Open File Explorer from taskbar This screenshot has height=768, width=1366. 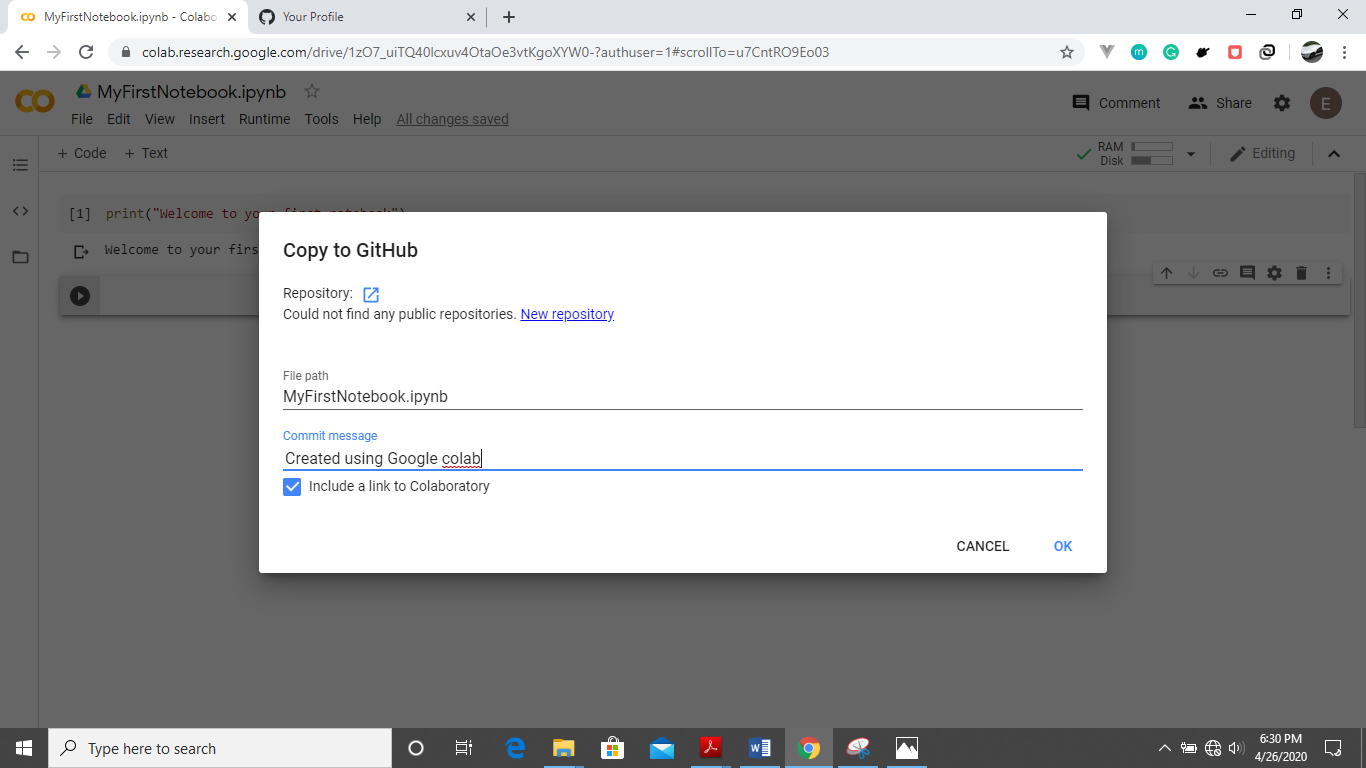click(x=564, y=748)
